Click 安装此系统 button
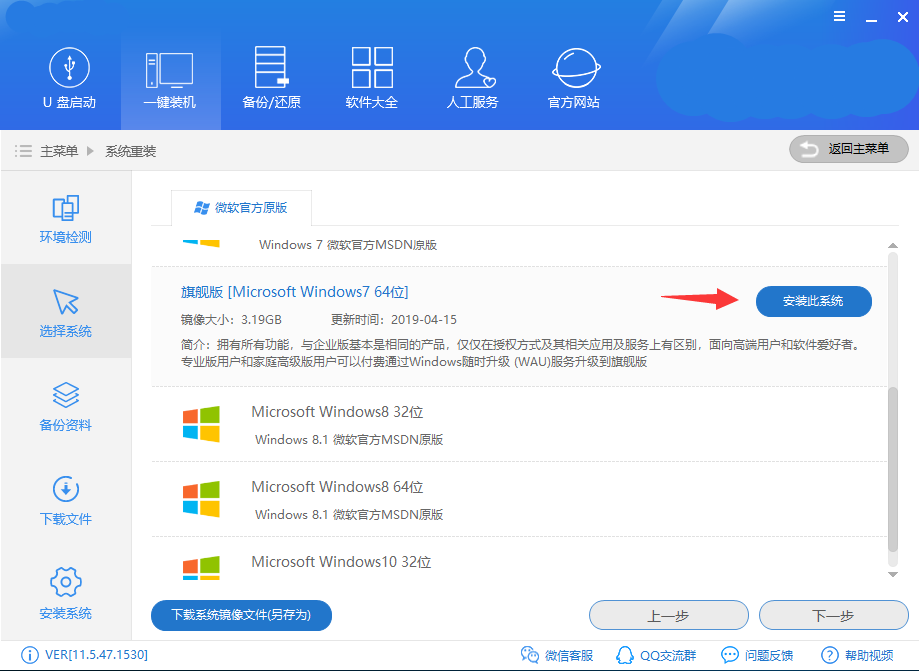Screen dimensions: 919x671 814,301
